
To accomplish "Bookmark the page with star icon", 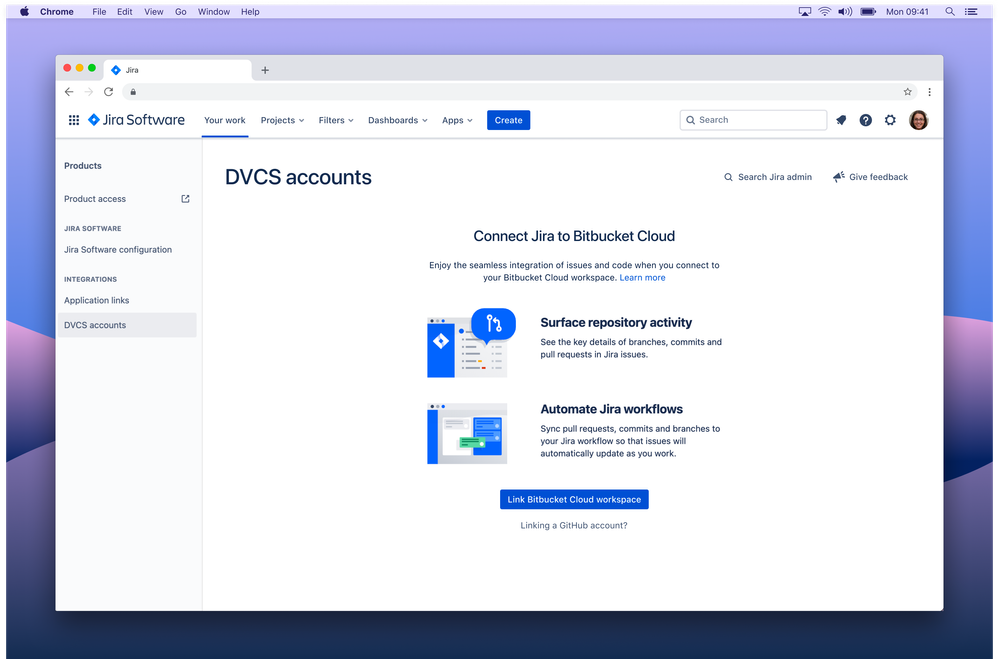I will point(907,92).
